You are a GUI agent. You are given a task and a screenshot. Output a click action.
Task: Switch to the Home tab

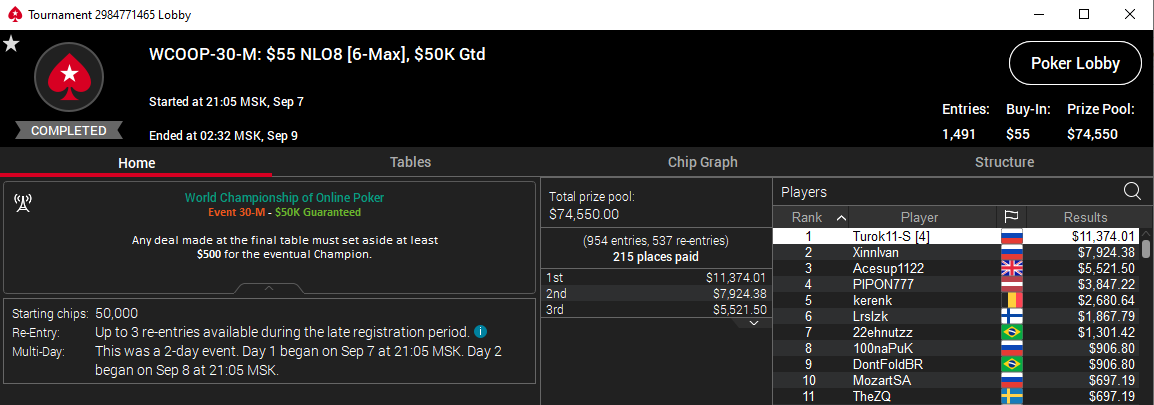point(136,163)
